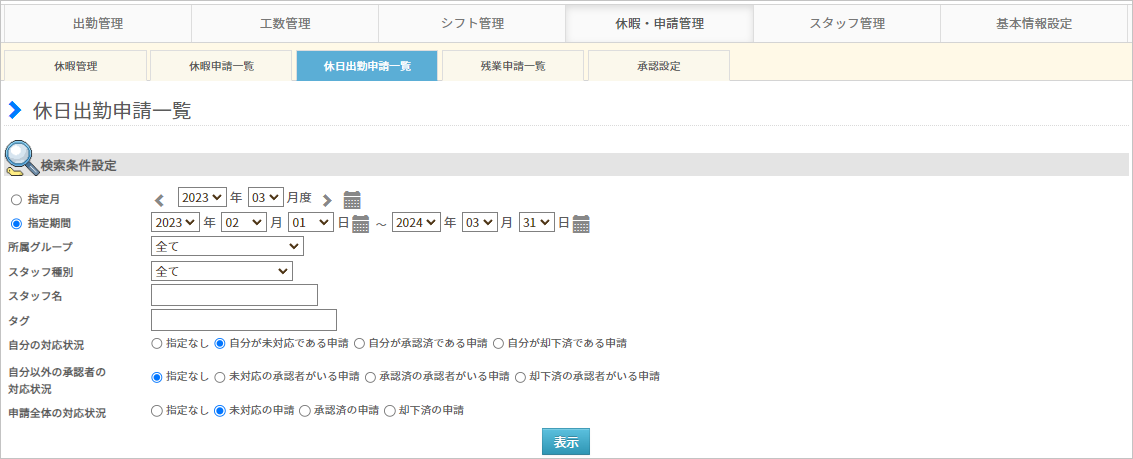Choose 未対応の承認者がいる申請 radio option
Screen dimensions: 1133x459
pos(221,377)
